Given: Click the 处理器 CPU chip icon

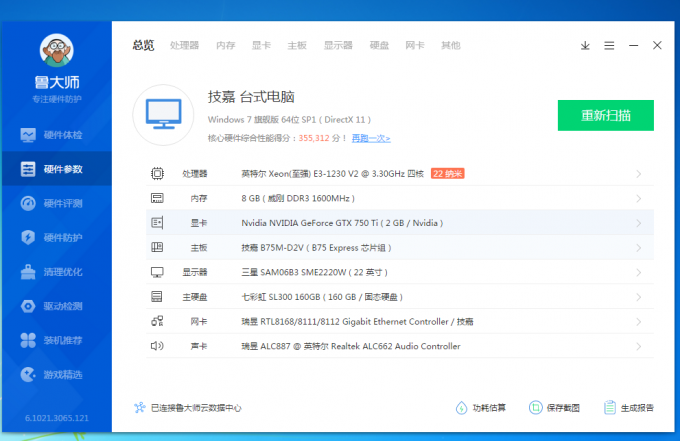Looking at the screenshot, I should pos(157,173).
